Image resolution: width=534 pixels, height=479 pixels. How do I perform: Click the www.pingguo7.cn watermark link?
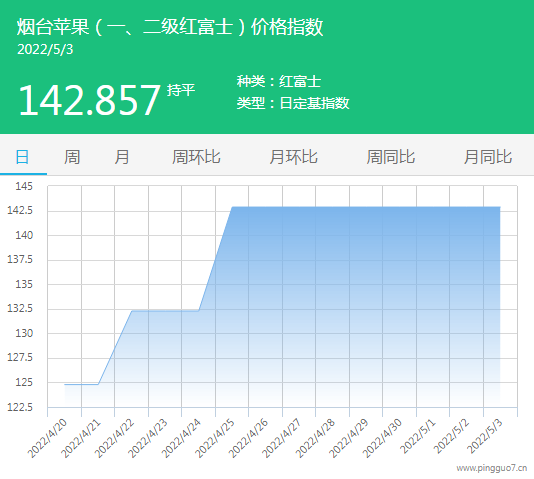point(492,468)
